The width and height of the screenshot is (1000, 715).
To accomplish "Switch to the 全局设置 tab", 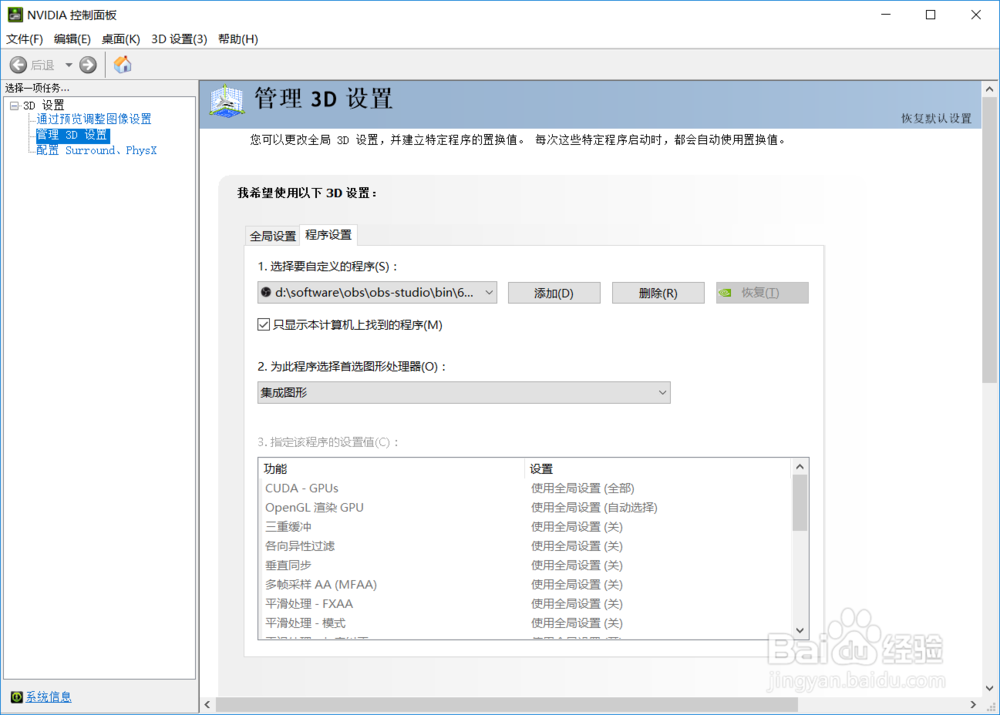I will (272, 235).
